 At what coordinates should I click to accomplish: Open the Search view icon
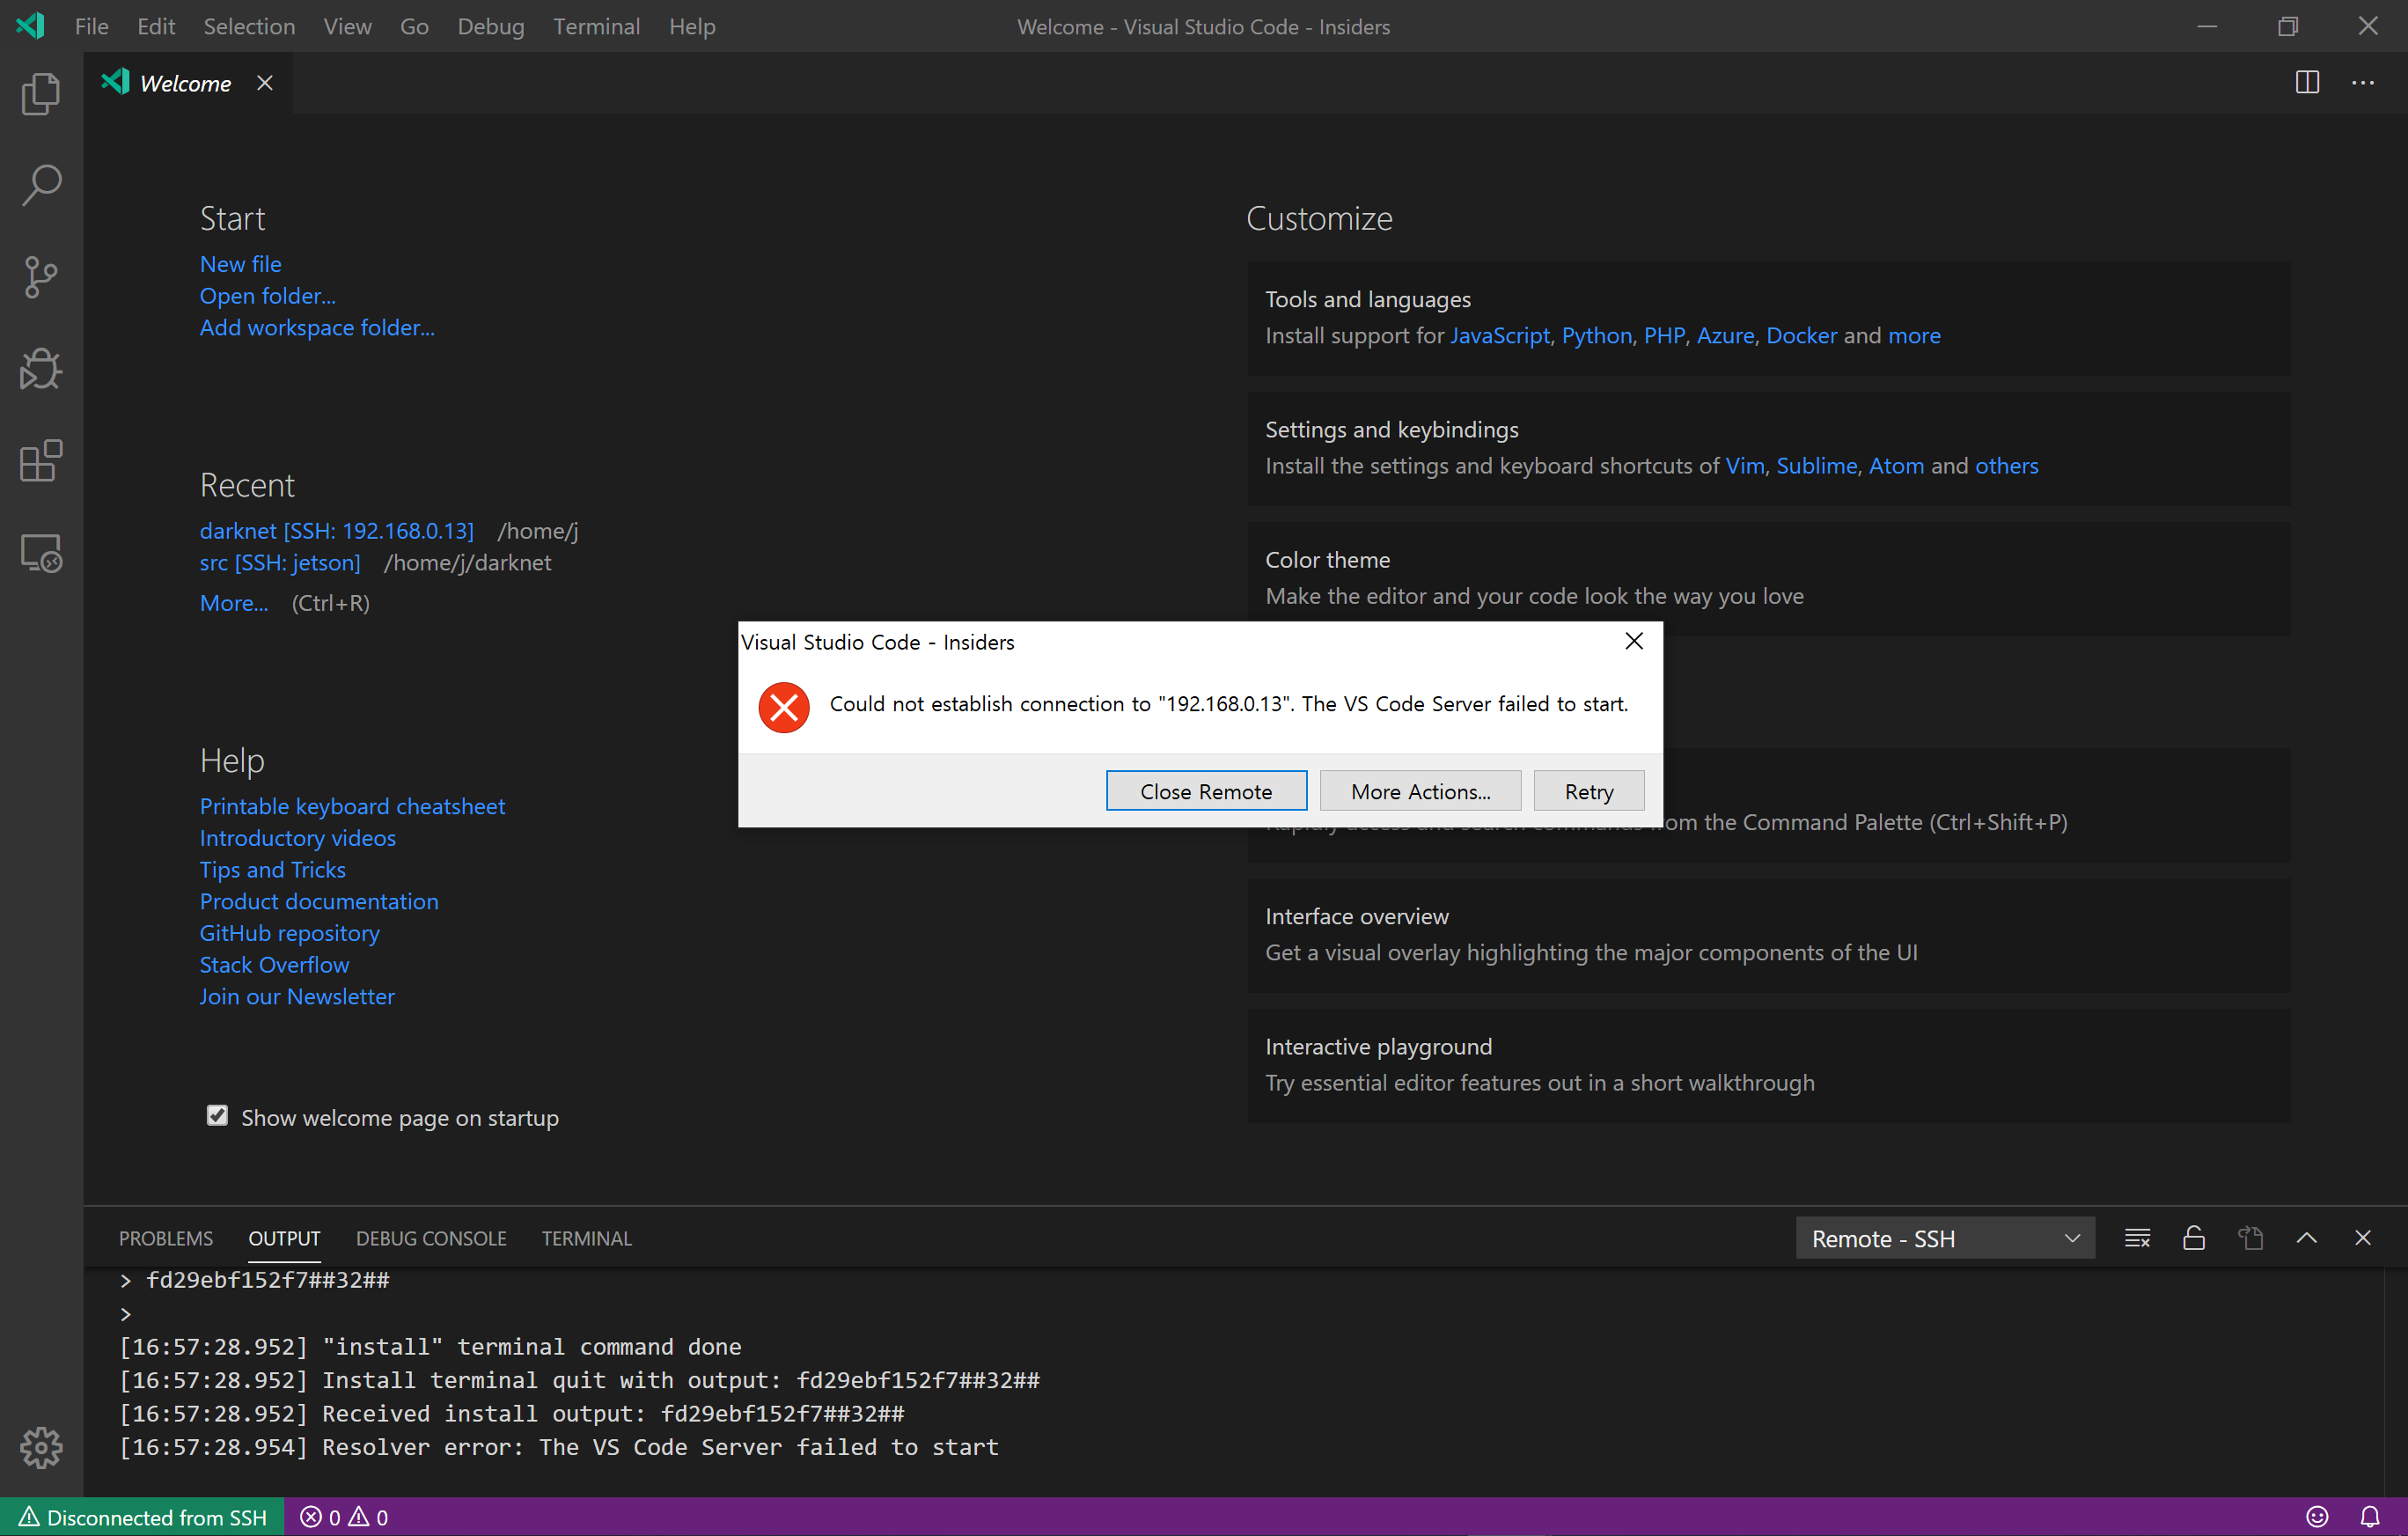pyautogui.click(x=41, y=186)
